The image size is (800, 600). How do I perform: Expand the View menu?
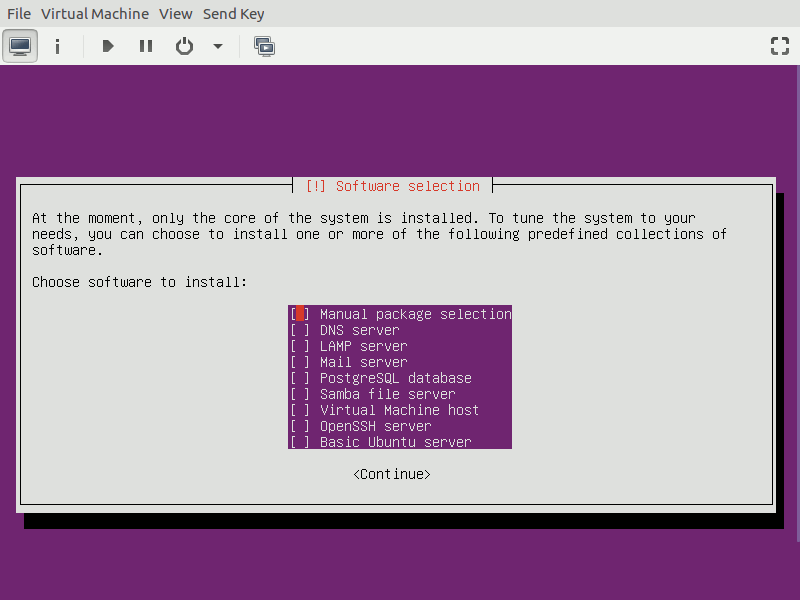tap(176, 14)
